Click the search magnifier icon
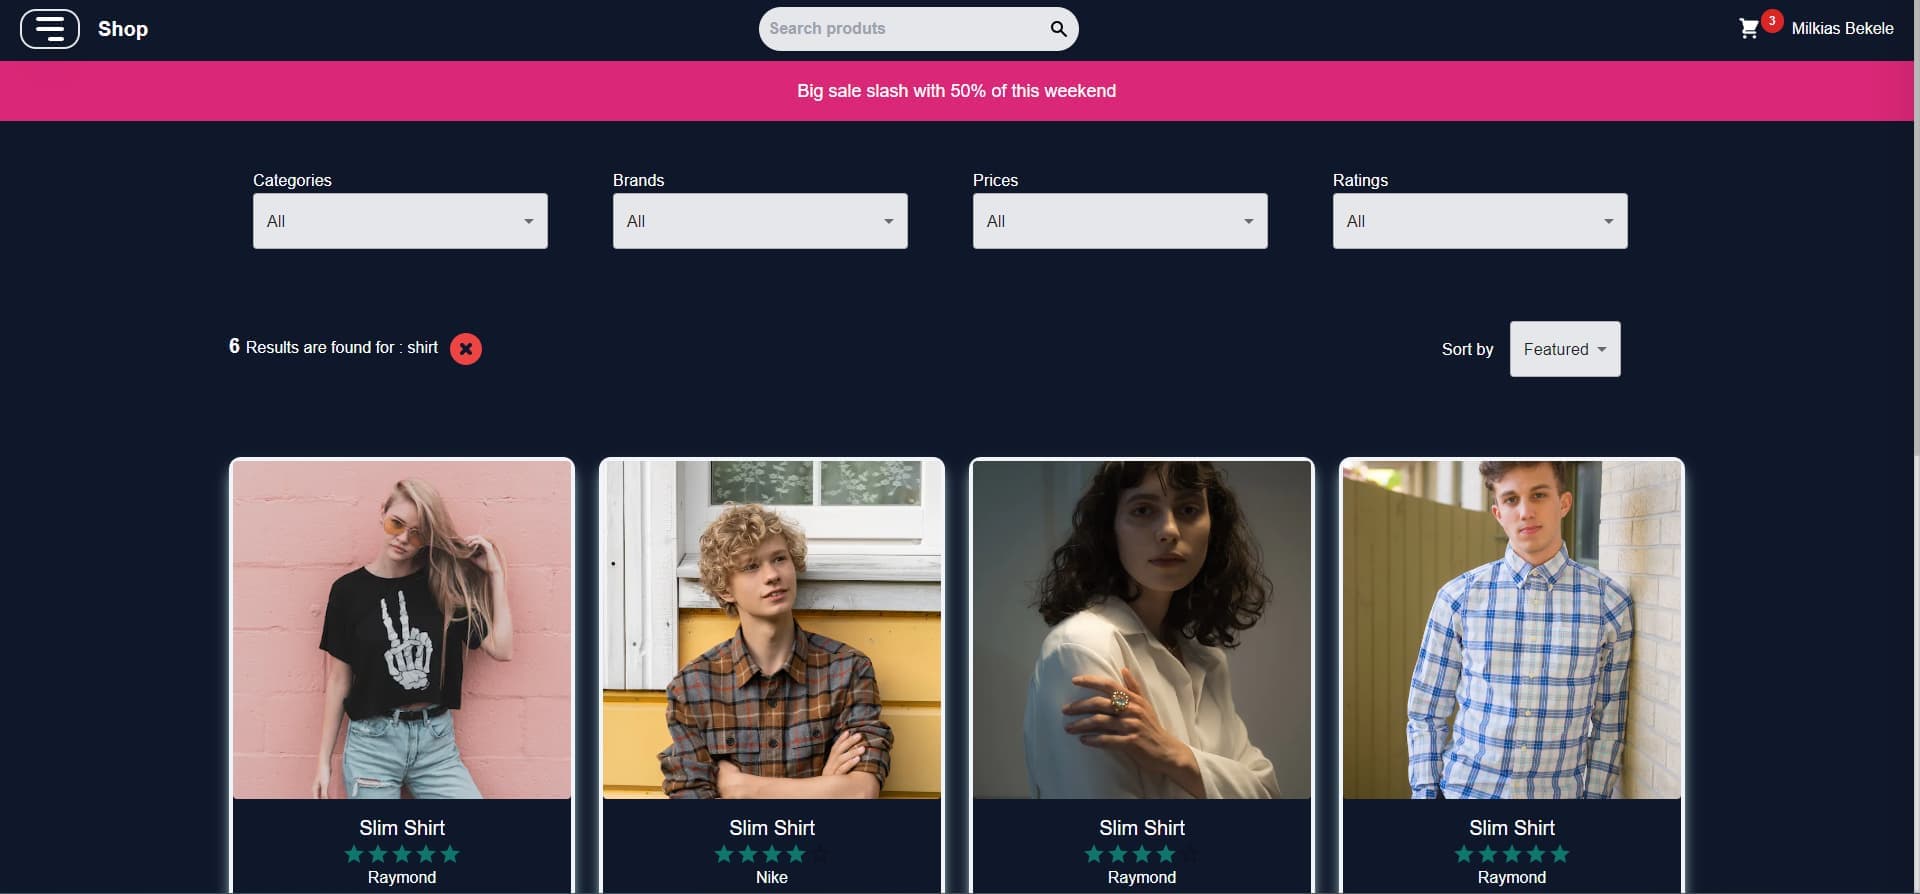1920x894 pixels. 1058,29
